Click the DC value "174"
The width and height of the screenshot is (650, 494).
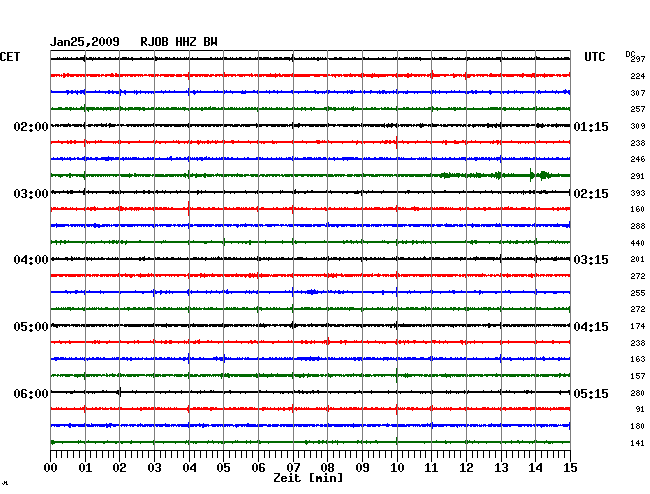[638, 326]
